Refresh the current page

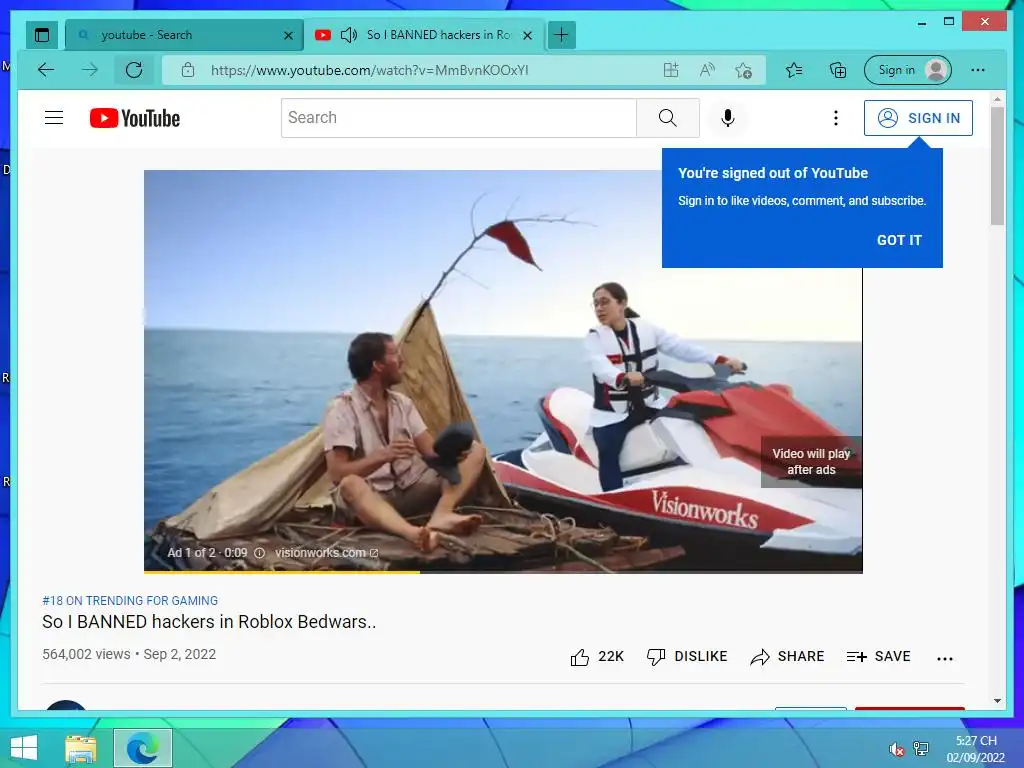pos(134,70)
